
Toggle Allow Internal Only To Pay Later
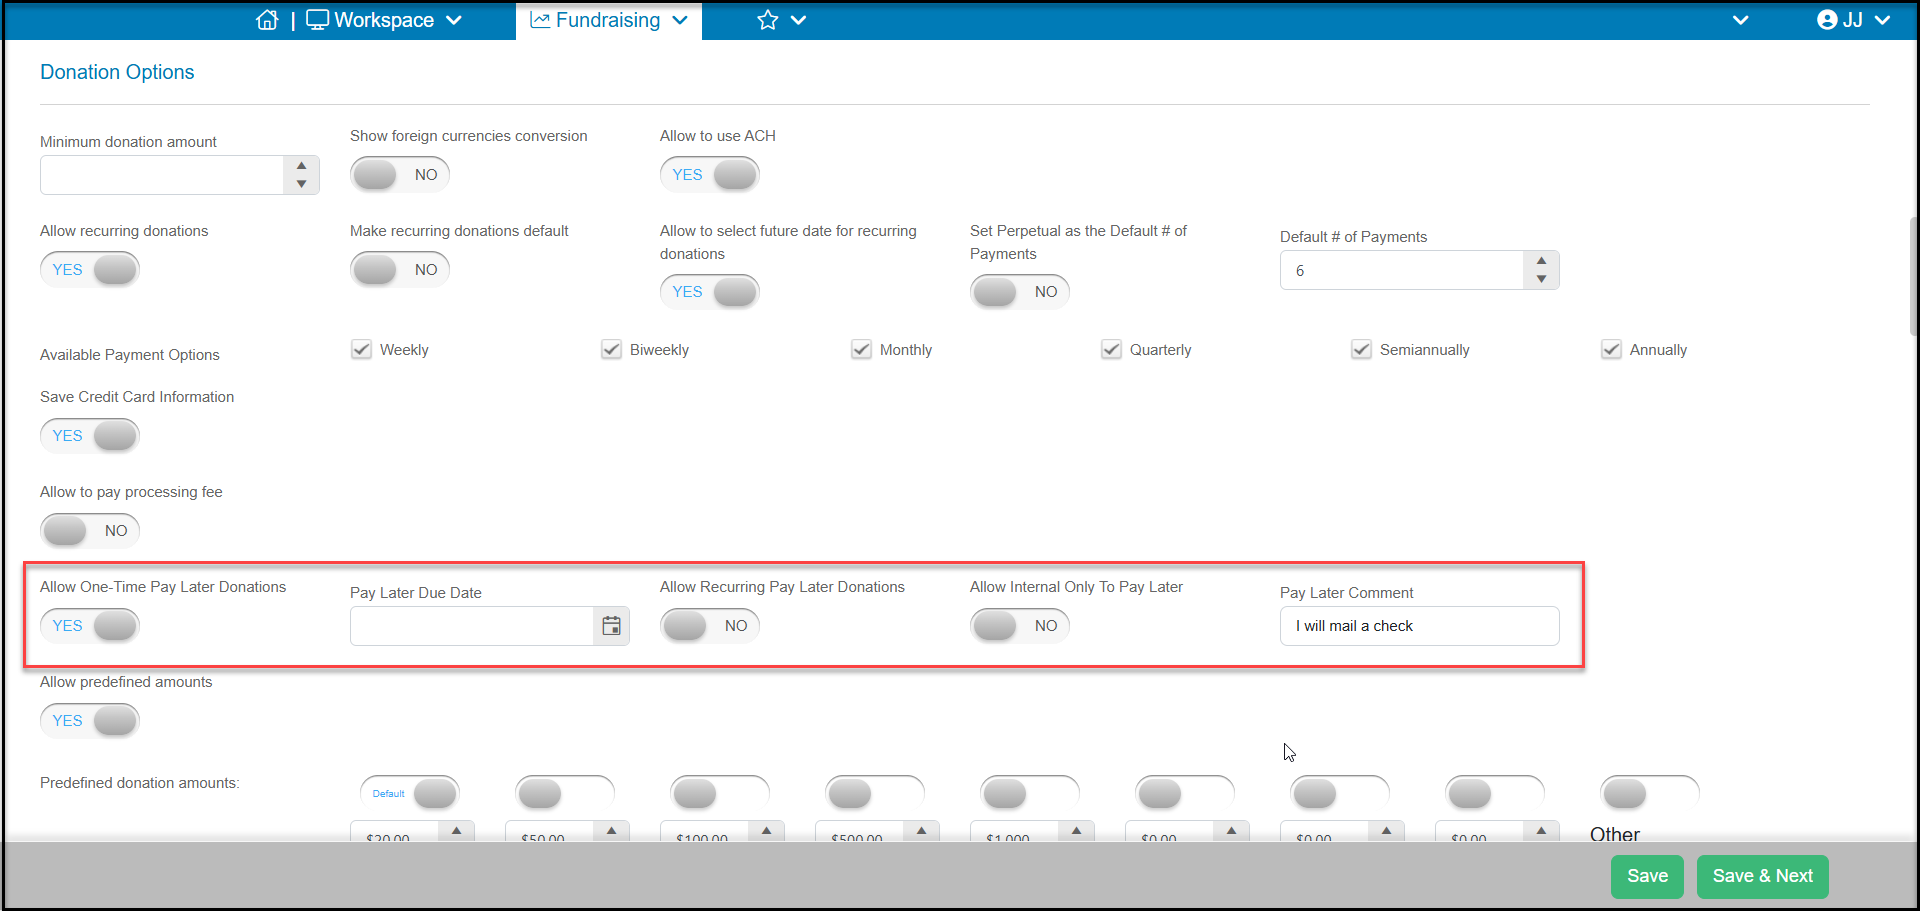[1020, 626]
